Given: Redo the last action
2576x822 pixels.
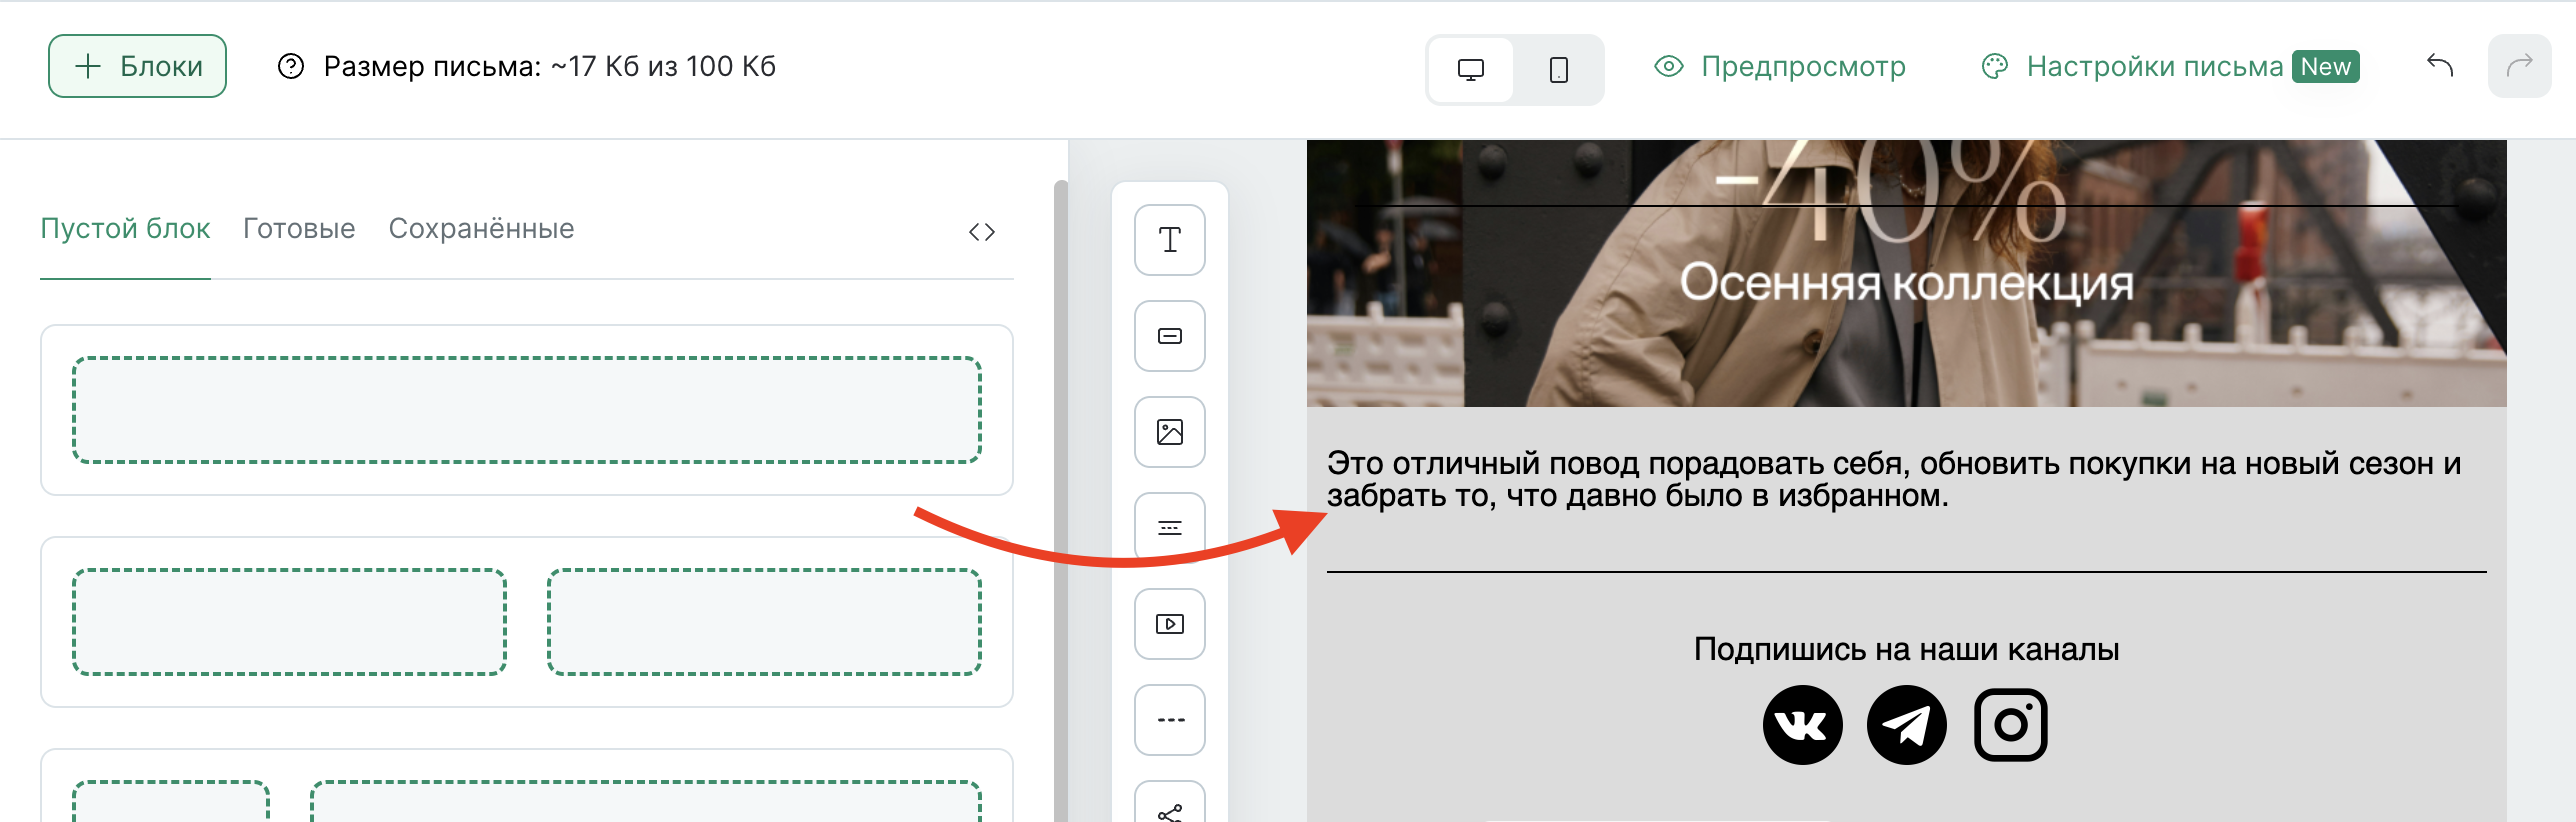Looking at the screenshot, I should tap(2519, 66).
